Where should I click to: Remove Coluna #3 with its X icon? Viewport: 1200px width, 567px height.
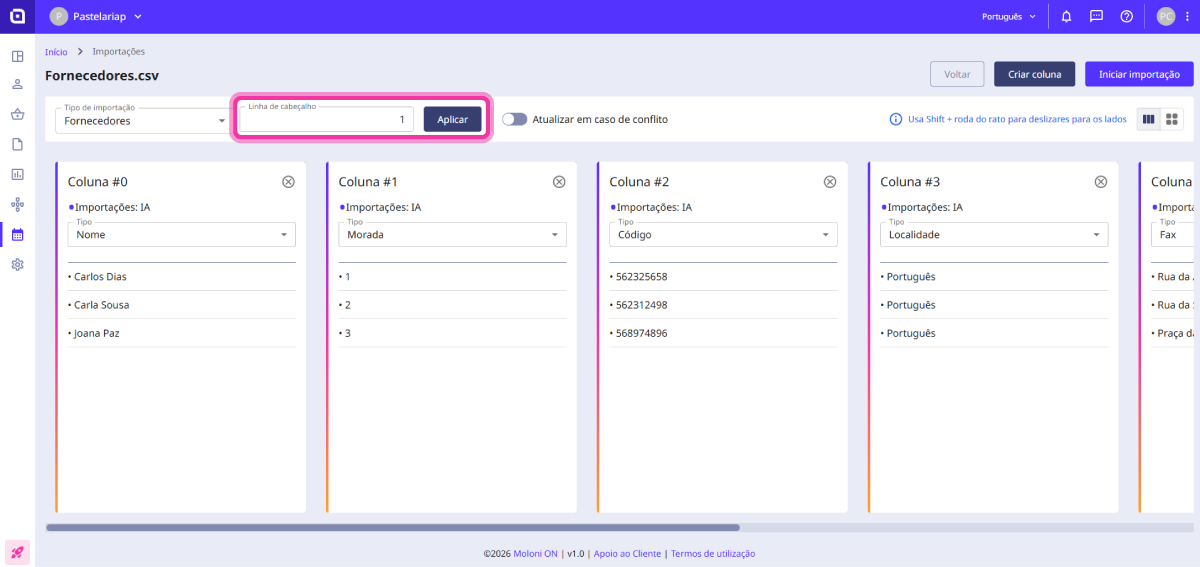pyautogui.click(x=1101, y=182)
